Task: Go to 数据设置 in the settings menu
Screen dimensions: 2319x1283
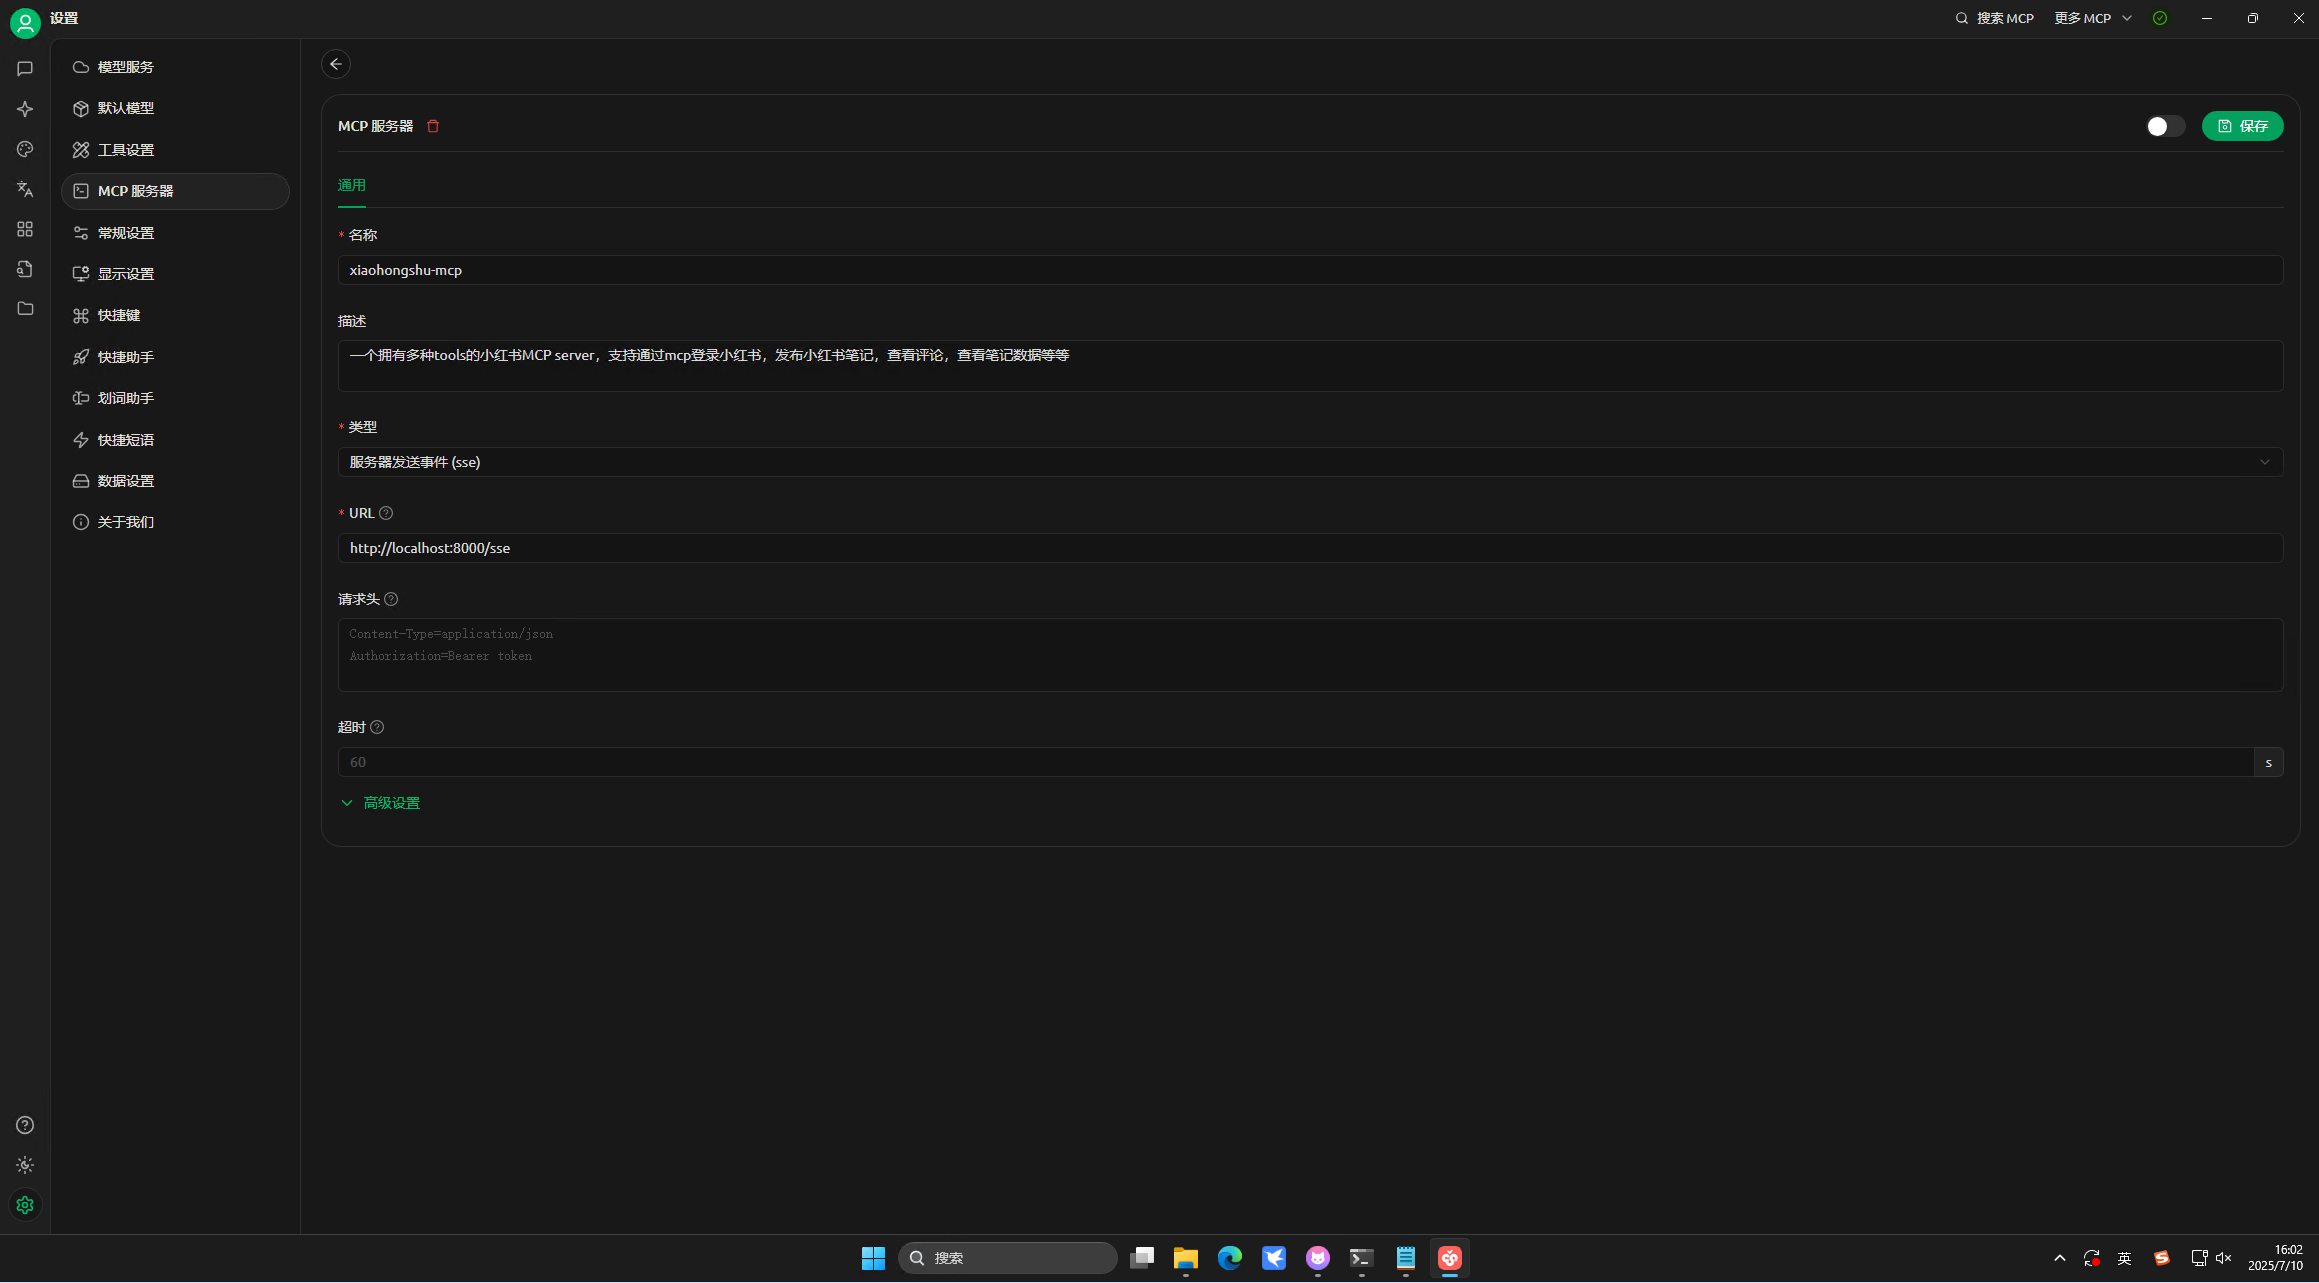Action: coord(126,481)
